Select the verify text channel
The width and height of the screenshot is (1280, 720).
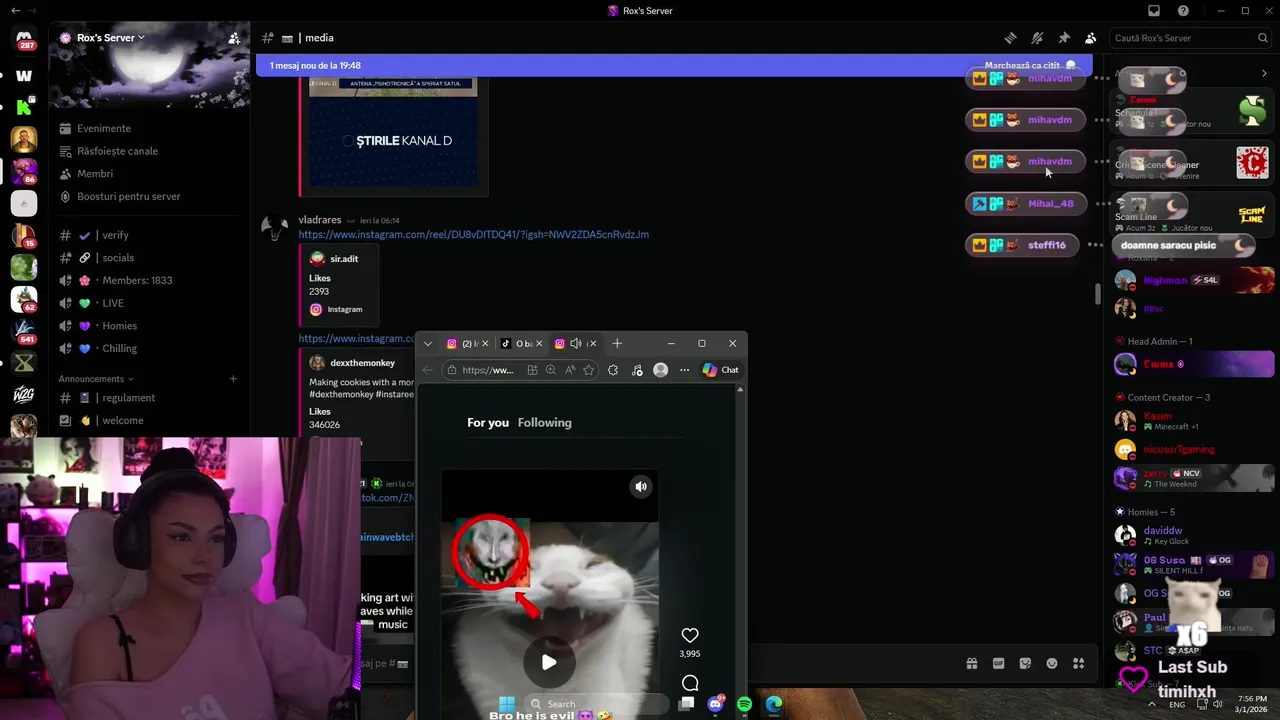coord(150,235)
